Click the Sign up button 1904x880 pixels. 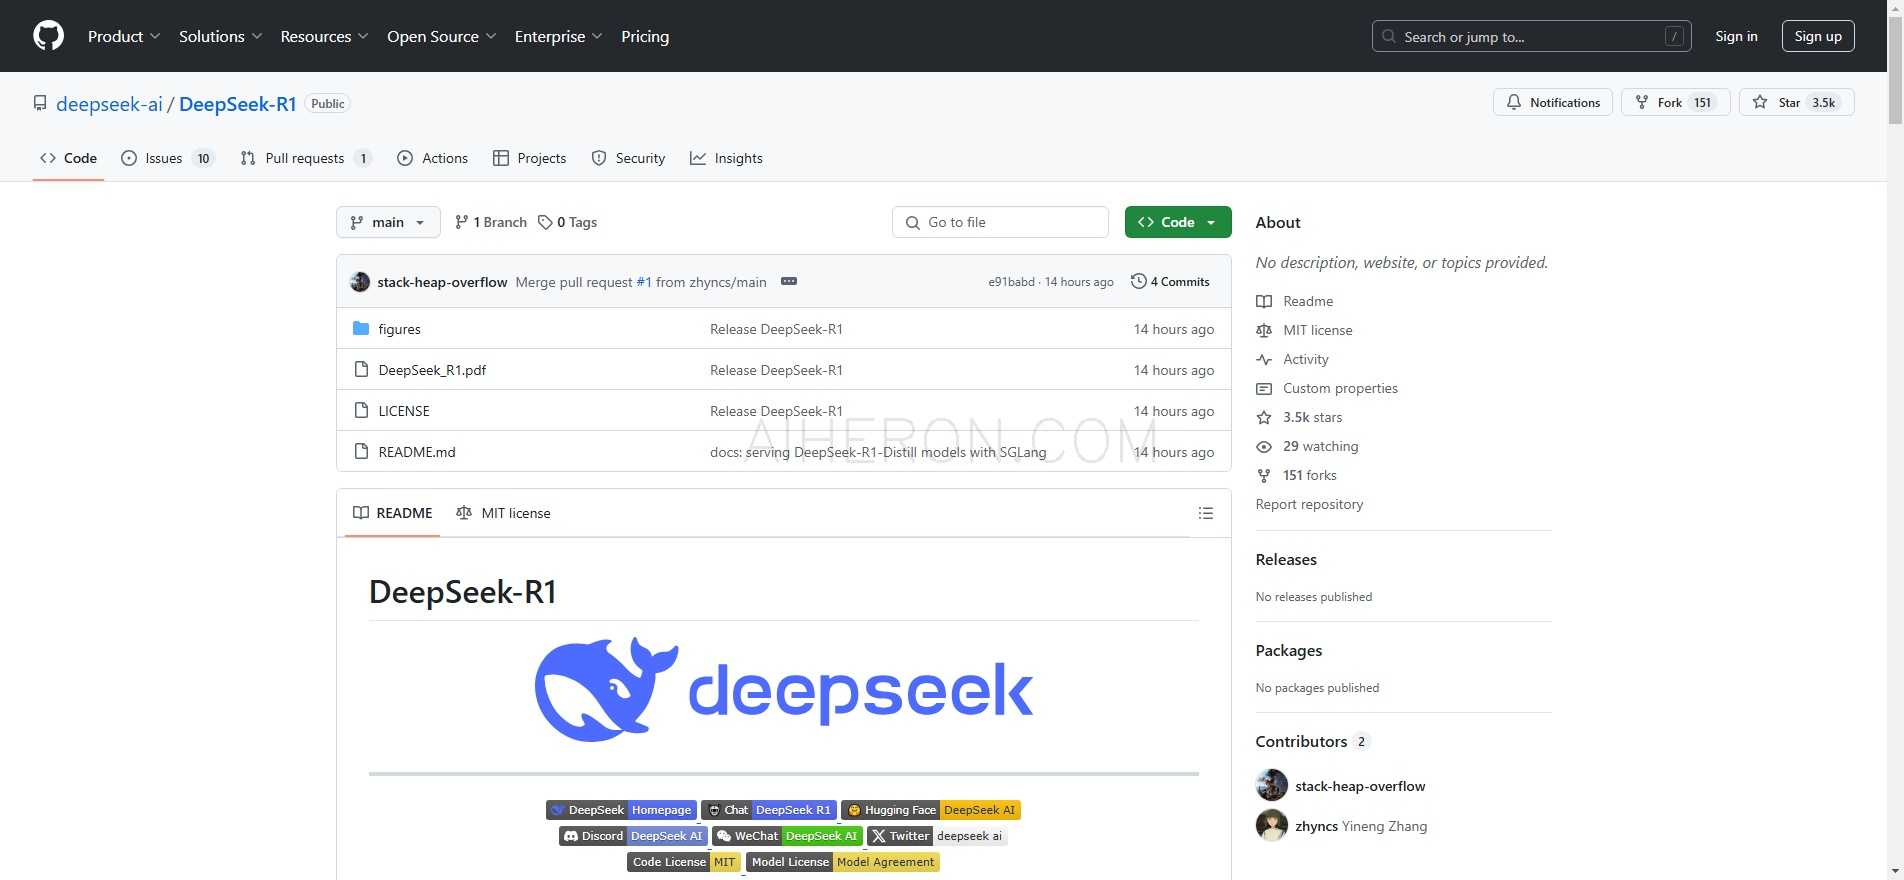click(1817, 36)
